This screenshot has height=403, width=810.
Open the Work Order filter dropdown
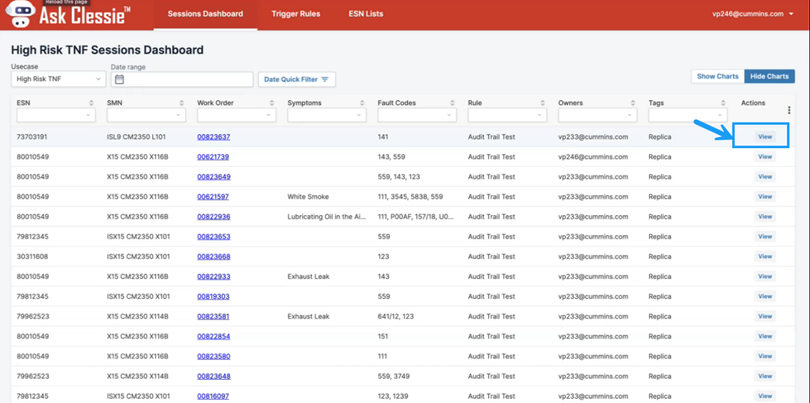tap(237, 115)
